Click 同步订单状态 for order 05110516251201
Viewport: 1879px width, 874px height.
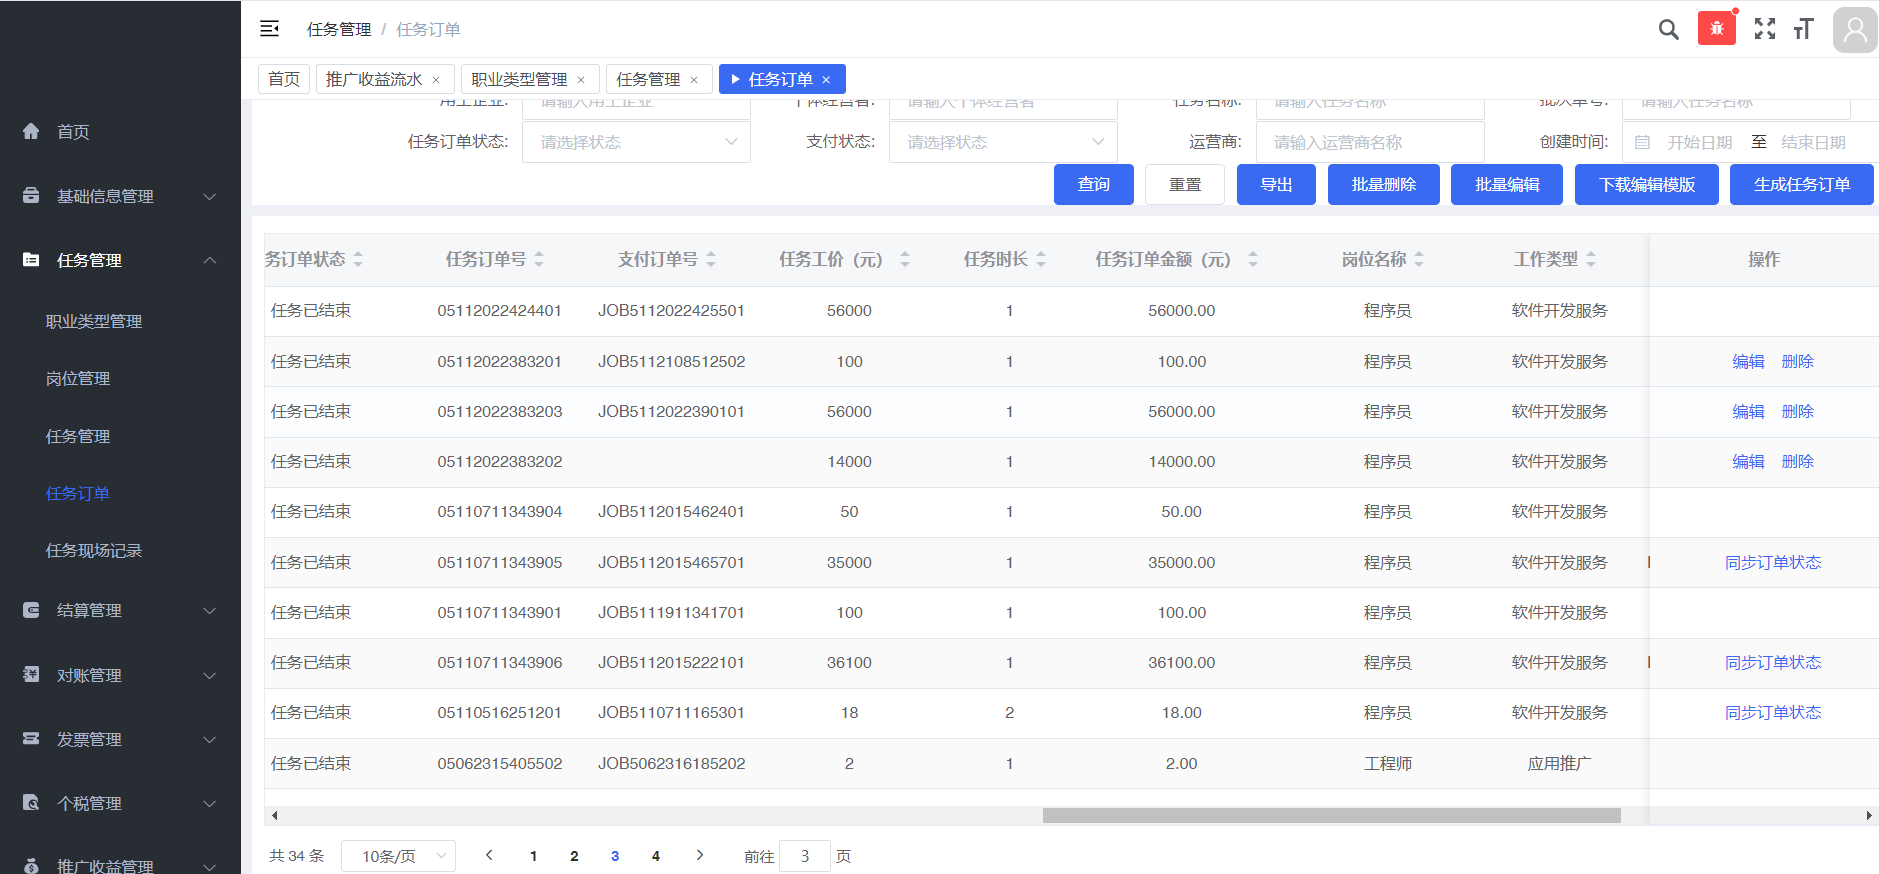tap(1772, 713)
